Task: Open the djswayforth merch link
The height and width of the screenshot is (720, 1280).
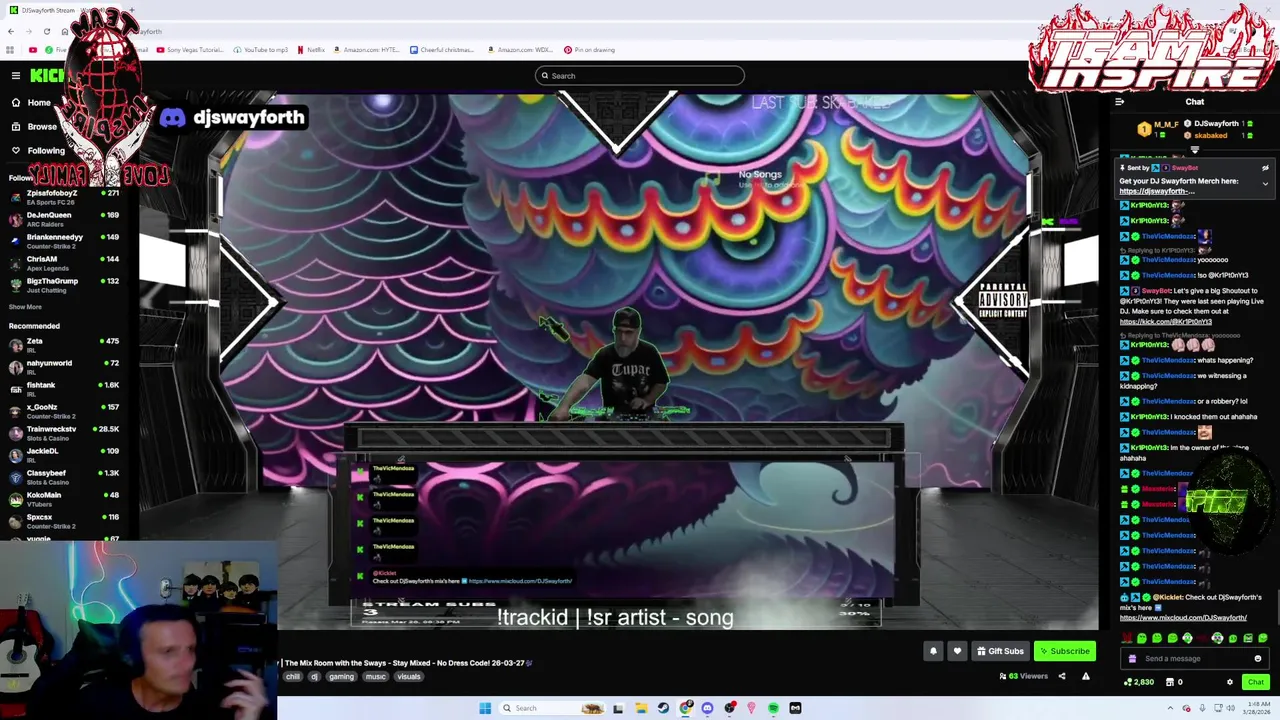Action: tap(1157, 191)
